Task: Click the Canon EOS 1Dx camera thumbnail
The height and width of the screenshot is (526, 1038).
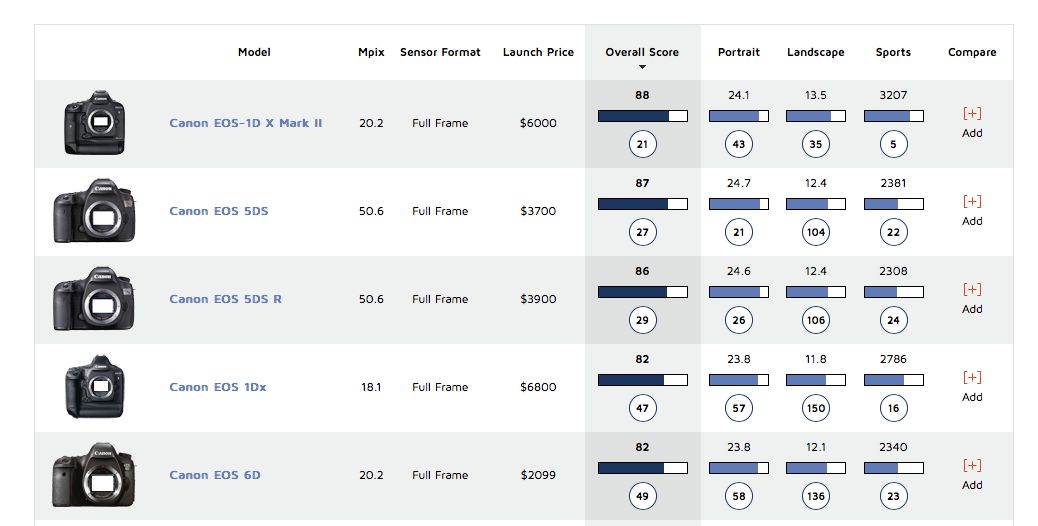Action: click(x=95, y=386)
